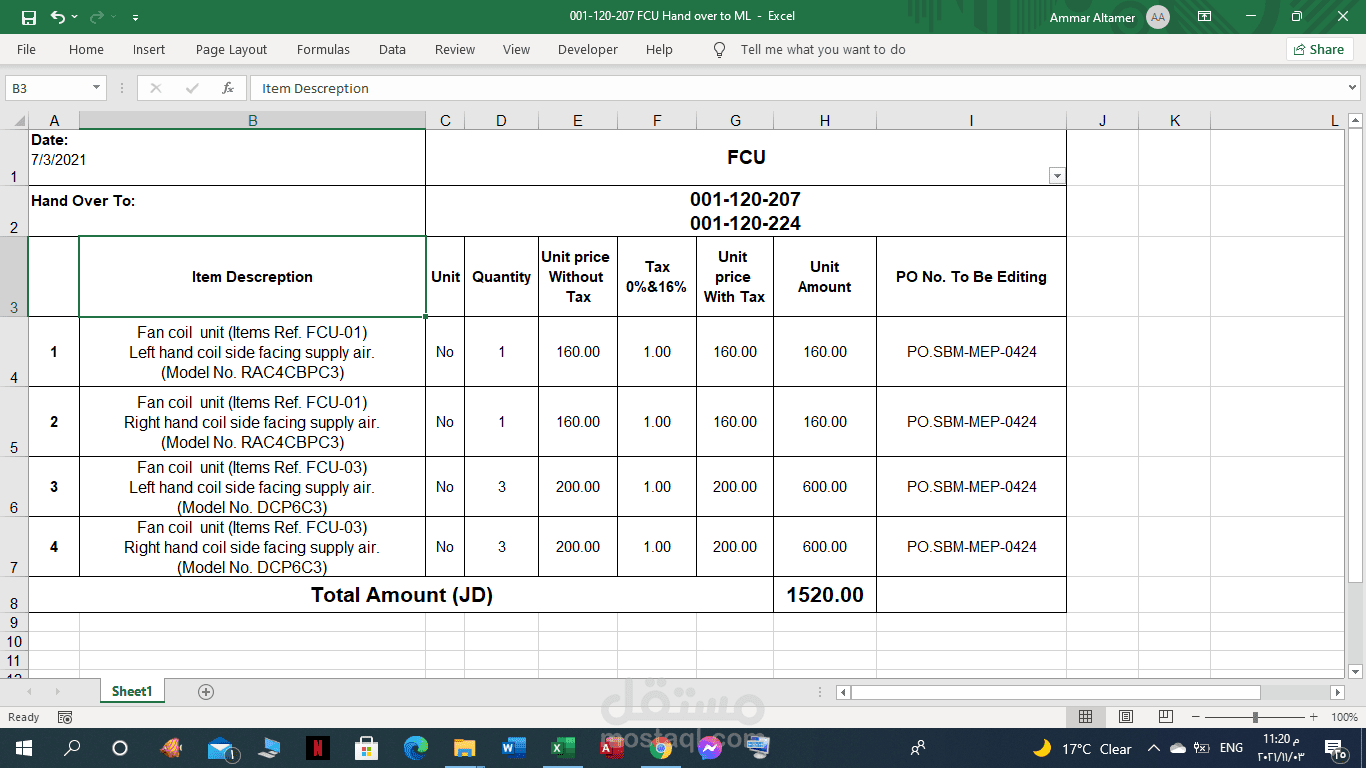This screenshot has width=1366, height=768.
Task: Click the Insert Function fx icon
Action: [228, 88]
